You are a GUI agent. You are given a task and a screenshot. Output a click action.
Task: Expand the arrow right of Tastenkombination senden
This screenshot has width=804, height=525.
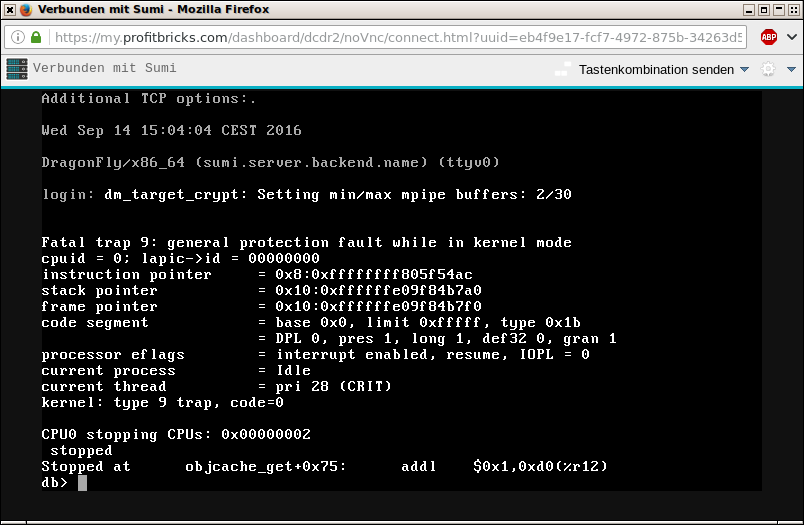pyautogui.click(x=744, y=70)
